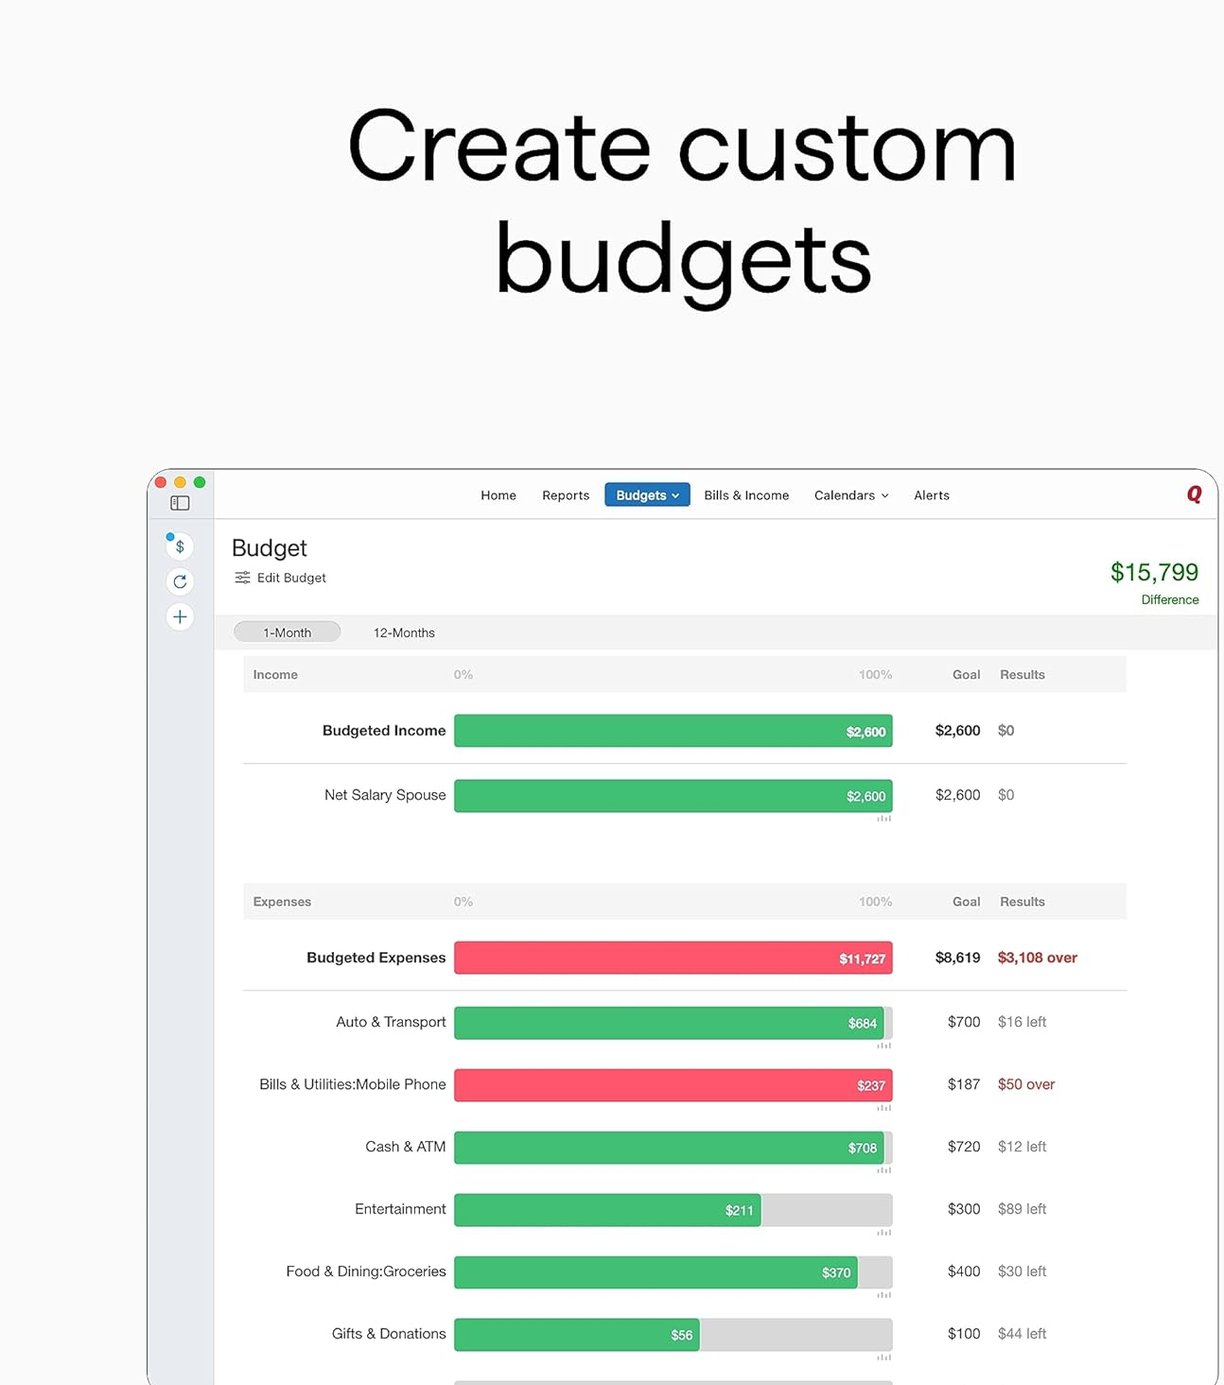The height and width of the screenshot is (1385, 1224).
Task: Click the Edit Budget link
Action: (291, 578)
